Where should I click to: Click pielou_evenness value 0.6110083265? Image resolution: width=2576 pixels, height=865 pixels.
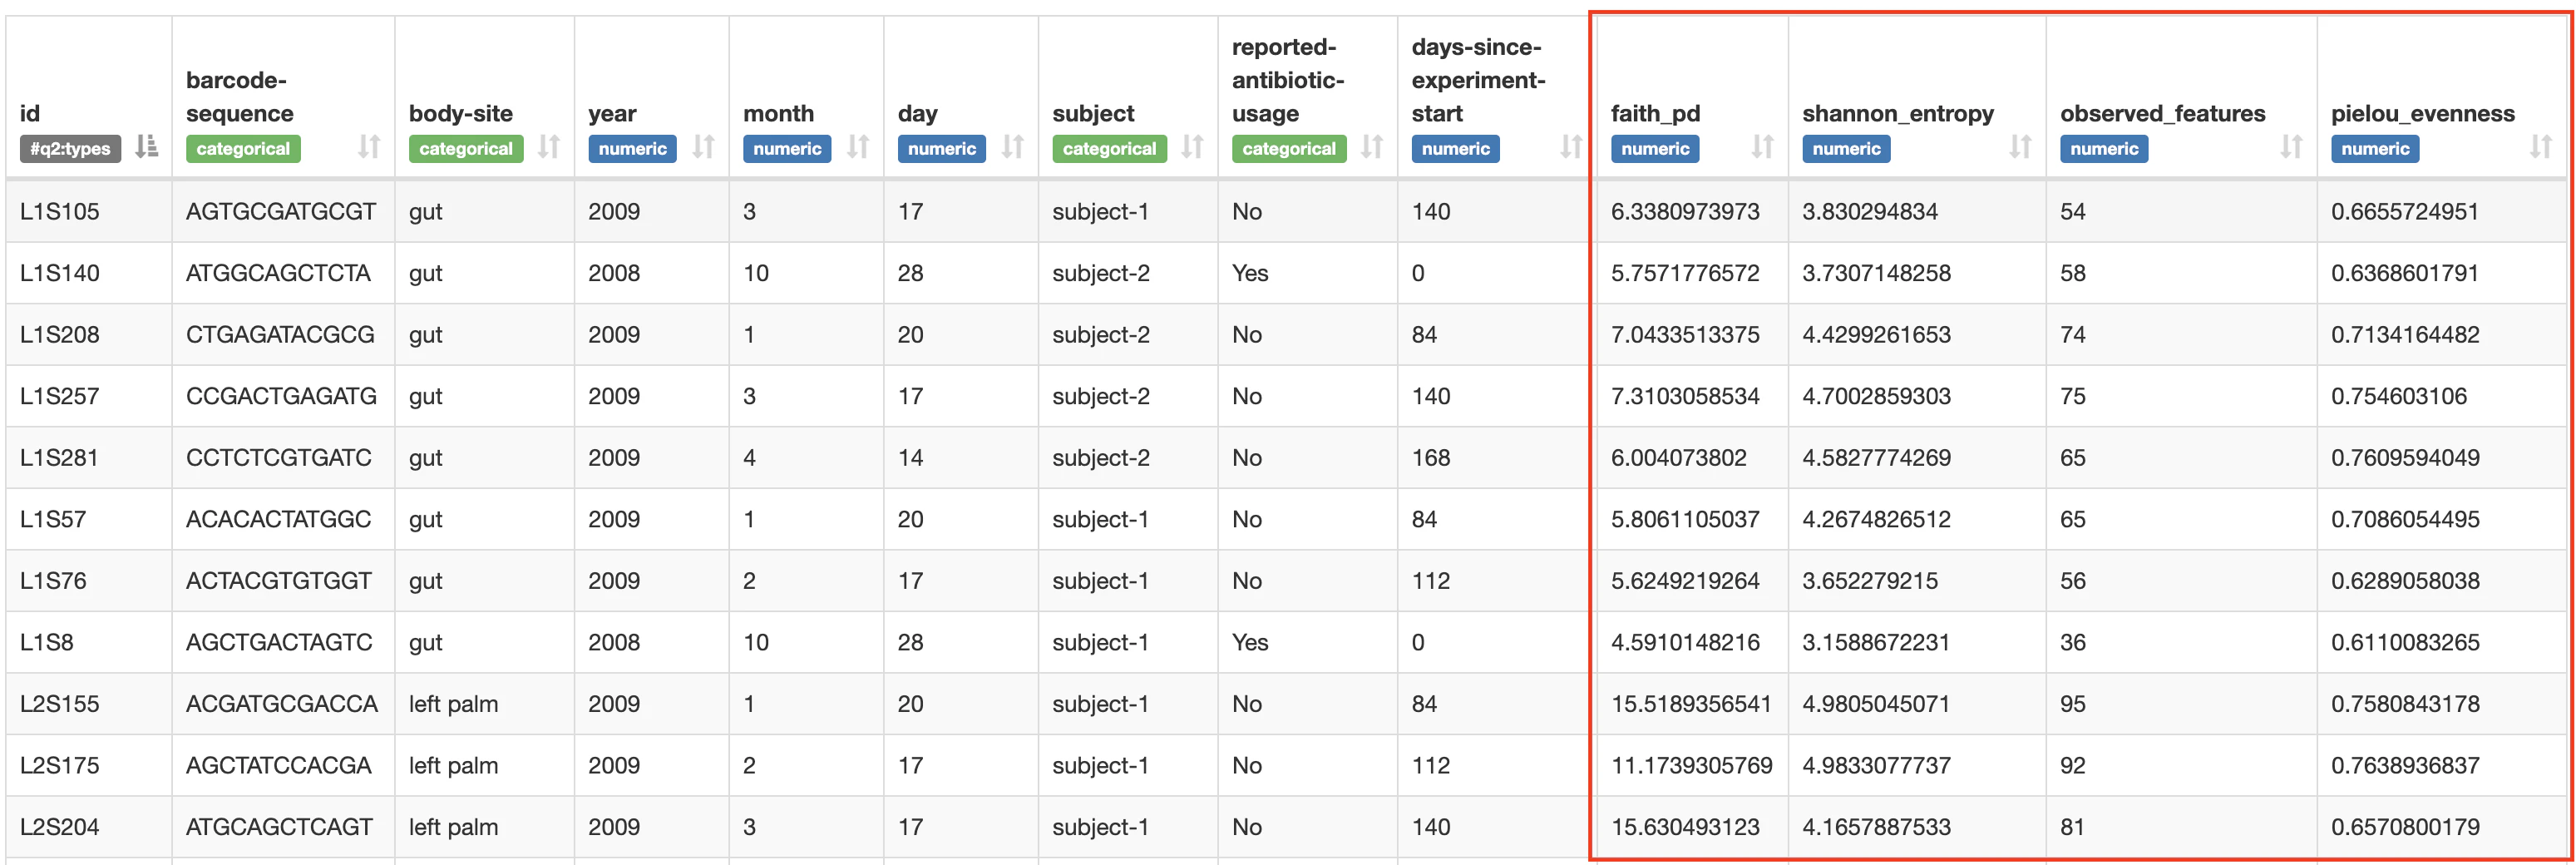2405,642
